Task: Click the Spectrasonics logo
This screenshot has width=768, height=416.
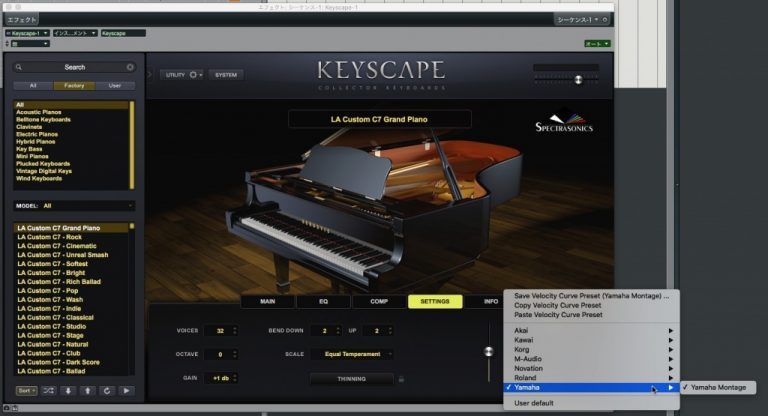Action: tap(564, 121)
